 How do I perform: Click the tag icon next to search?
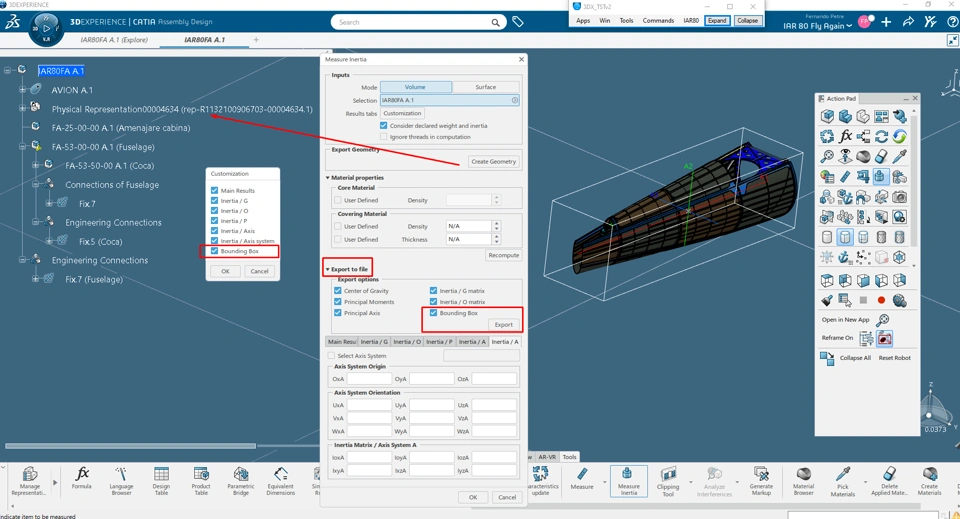tap(518, 22)
